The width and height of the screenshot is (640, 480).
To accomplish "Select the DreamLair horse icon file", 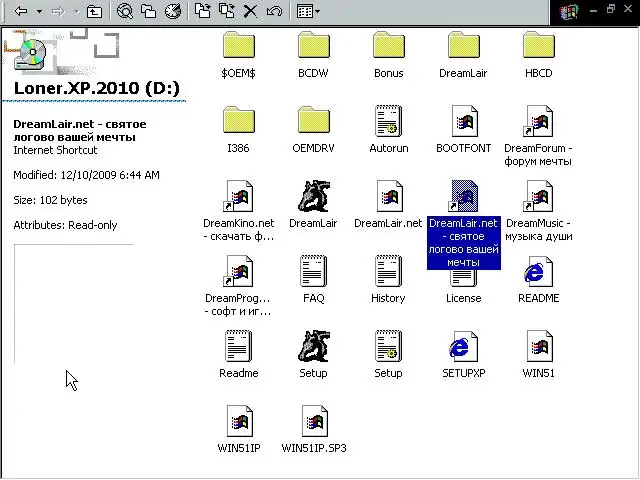I will coord(313,205).
